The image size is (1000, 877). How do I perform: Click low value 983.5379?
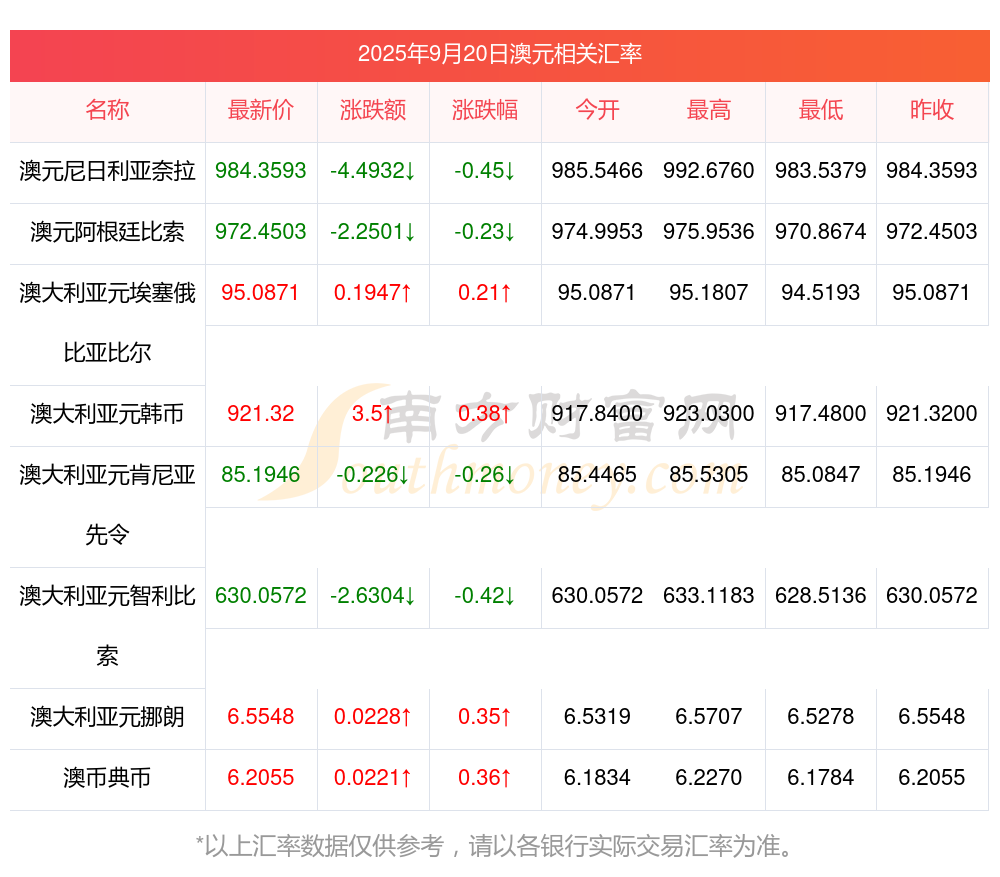pyautogui.click(x=821, y=171)
